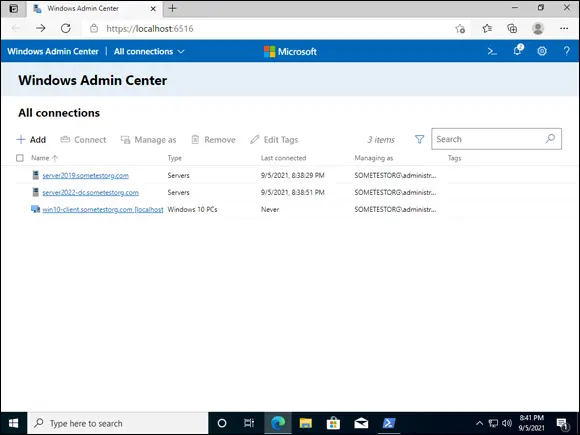Tick the select-all checkbox beside Name
This screenshot has width=580, height=435.
click(x=20, y=158)
